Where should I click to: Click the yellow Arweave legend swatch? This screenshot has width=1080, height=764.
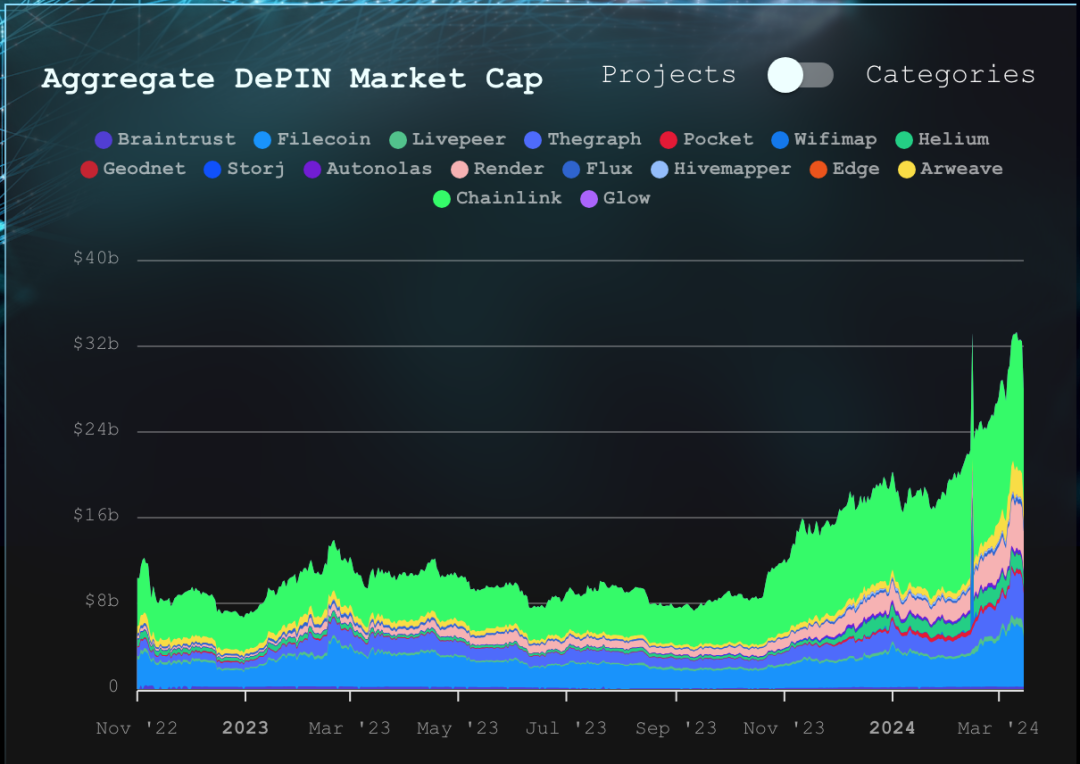coord(907,169)
